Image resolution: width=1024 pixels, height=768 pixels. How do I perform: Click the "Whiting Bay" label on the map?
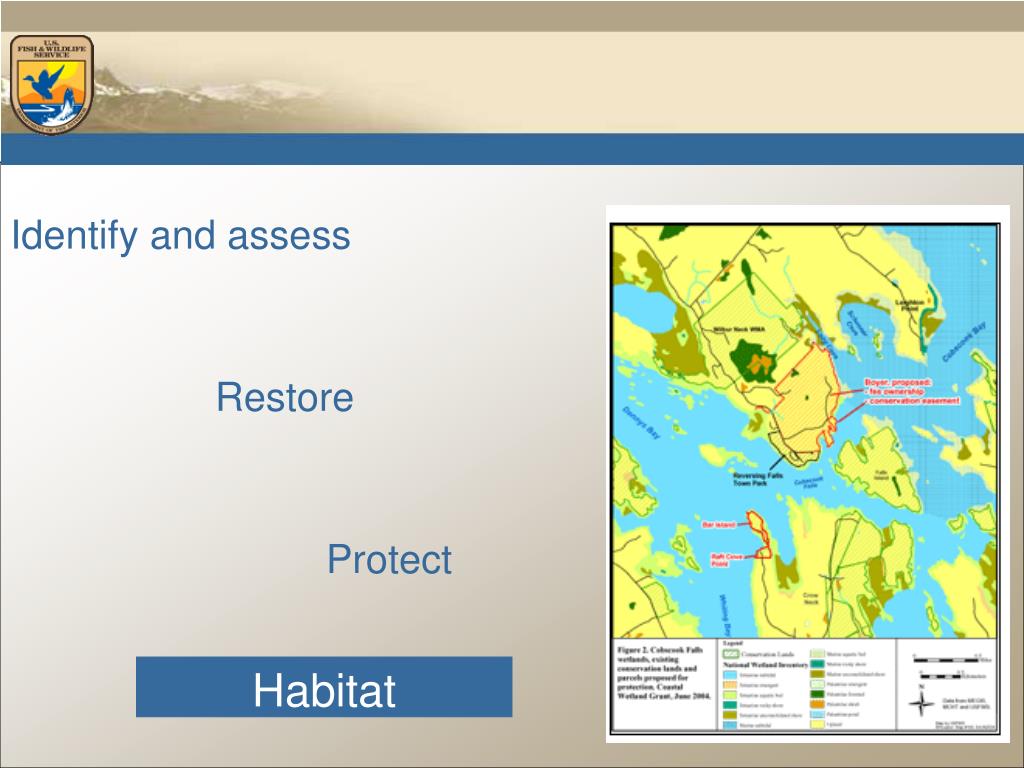coord(726,615)
